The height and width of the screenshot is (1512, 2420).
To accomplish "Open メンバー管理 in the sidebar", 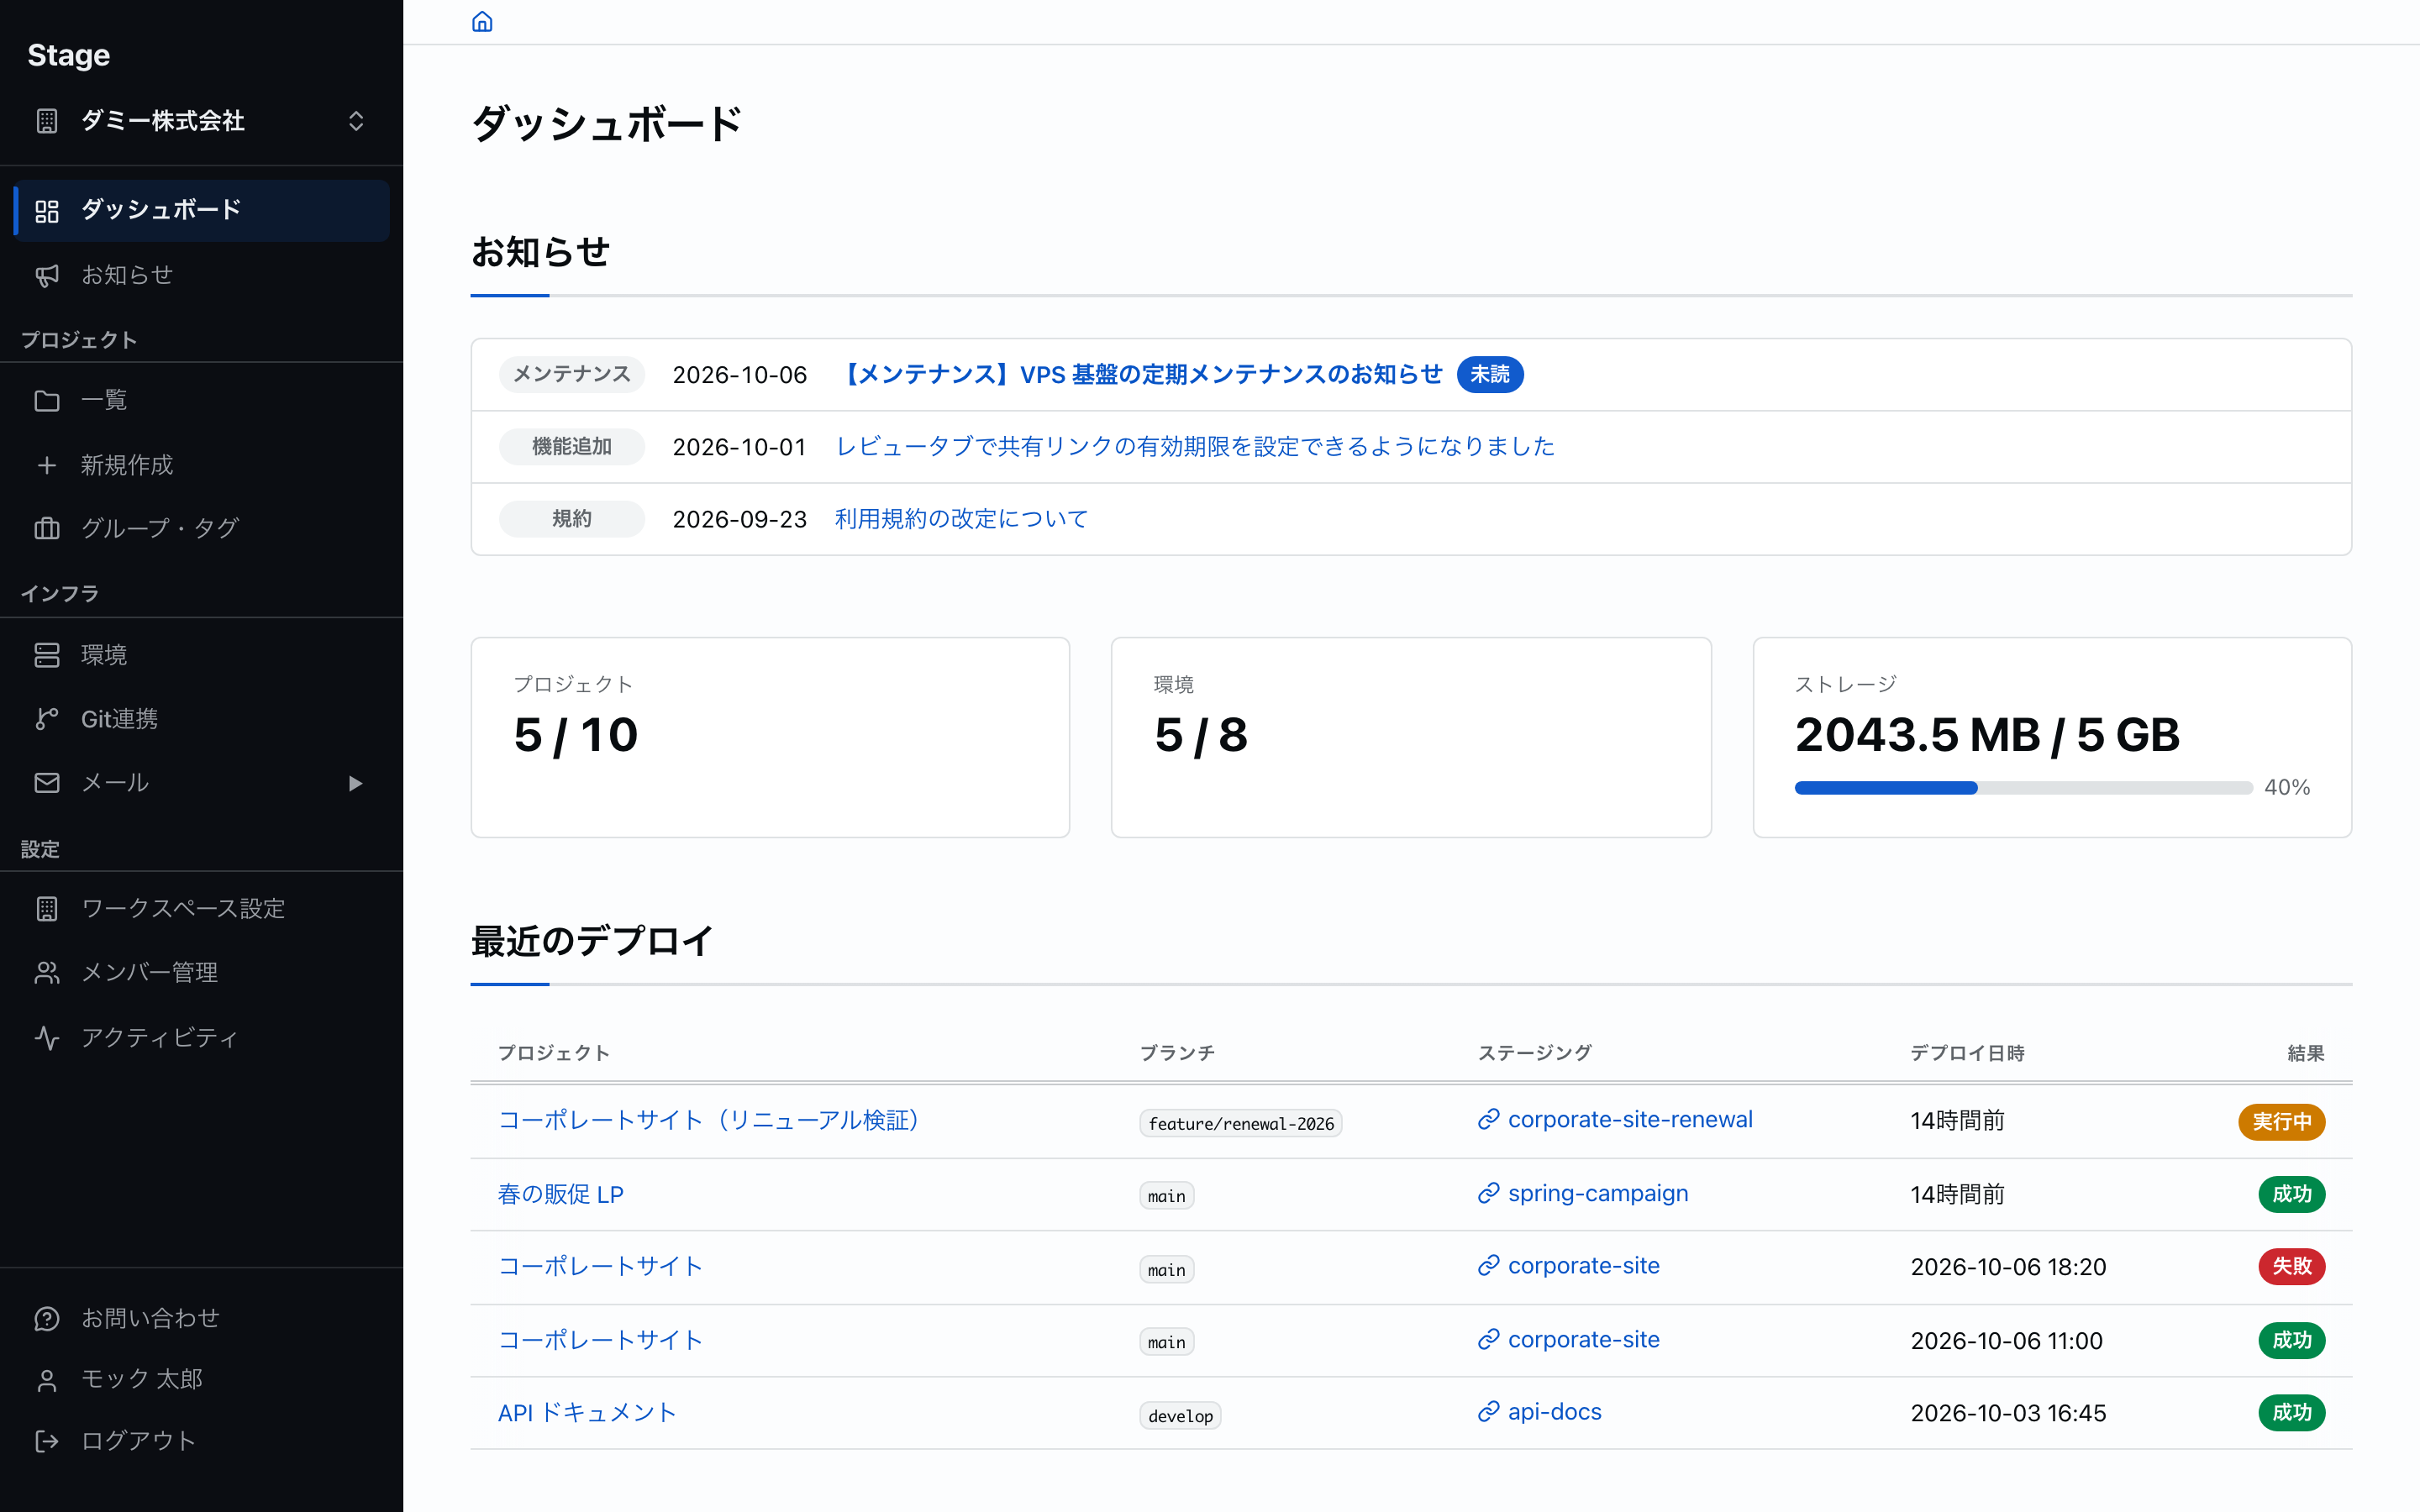I will tap(201, 973).
